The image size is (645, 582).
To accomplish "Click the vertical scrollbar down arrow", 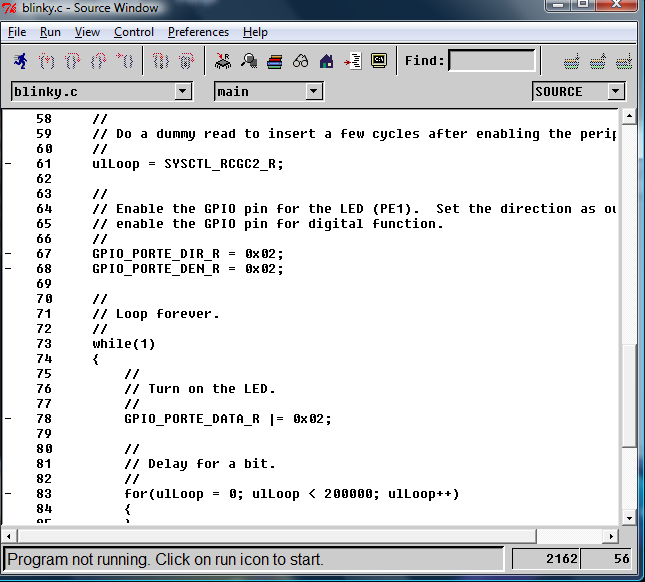I will click(629, 518).
